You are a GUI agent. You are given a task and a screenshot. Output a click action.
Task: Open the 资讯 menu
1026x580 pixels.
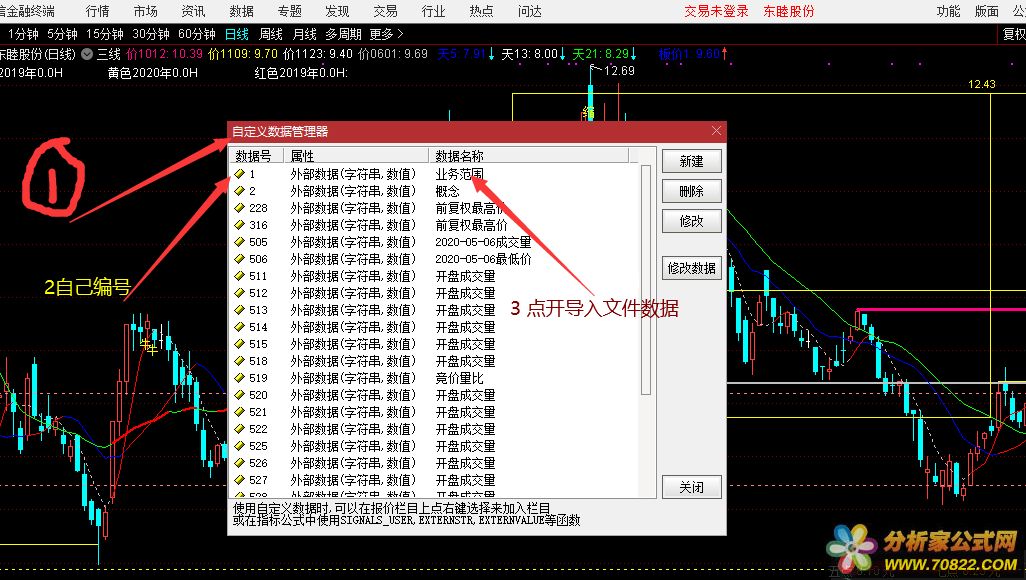coord(193,11)
